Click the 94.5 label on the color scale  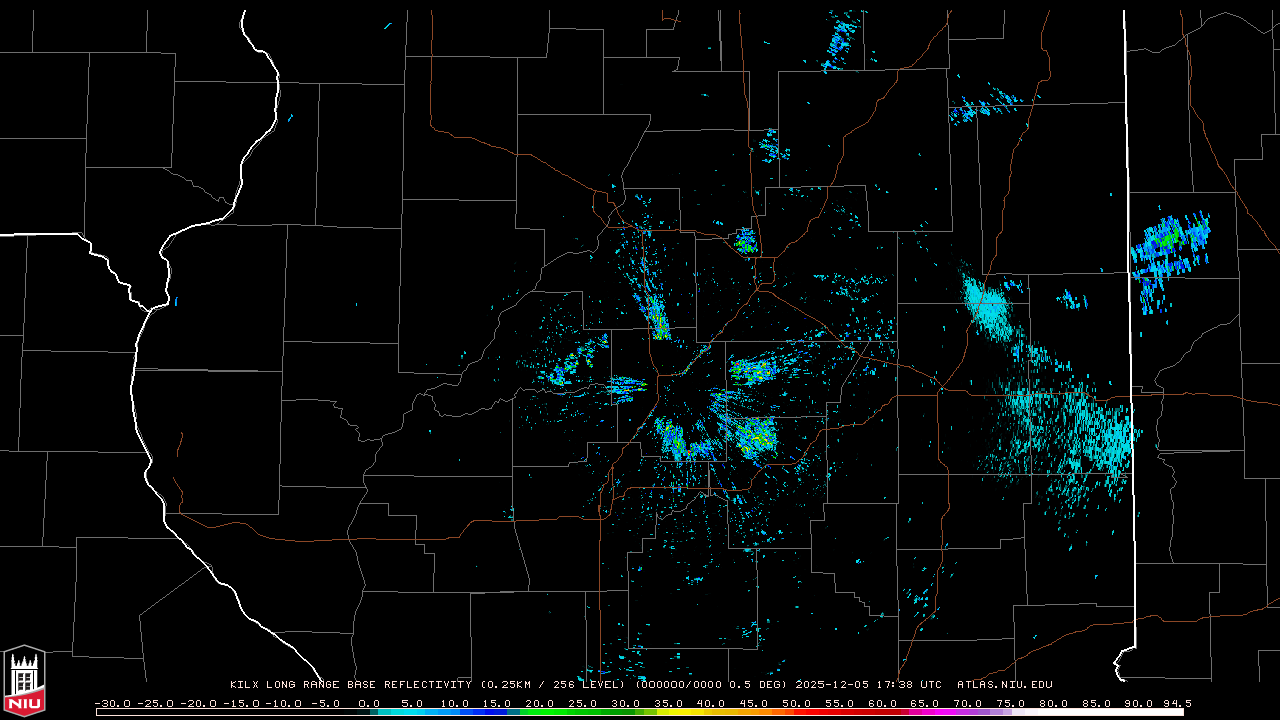tap(1174, 703)
